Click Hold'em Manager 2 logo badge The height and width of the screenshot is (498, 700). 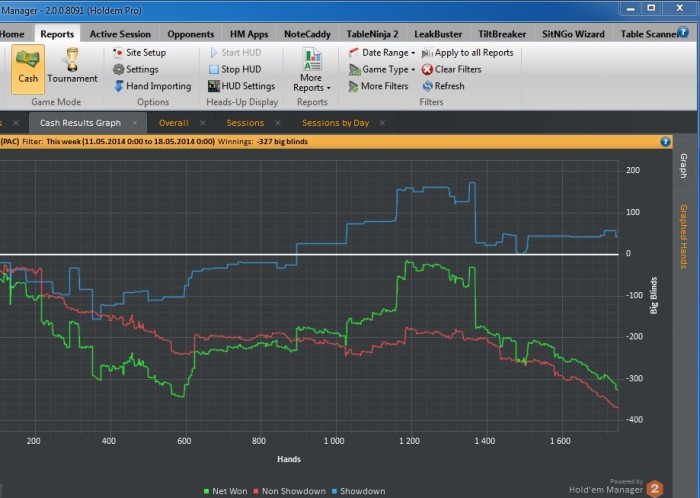655,489
